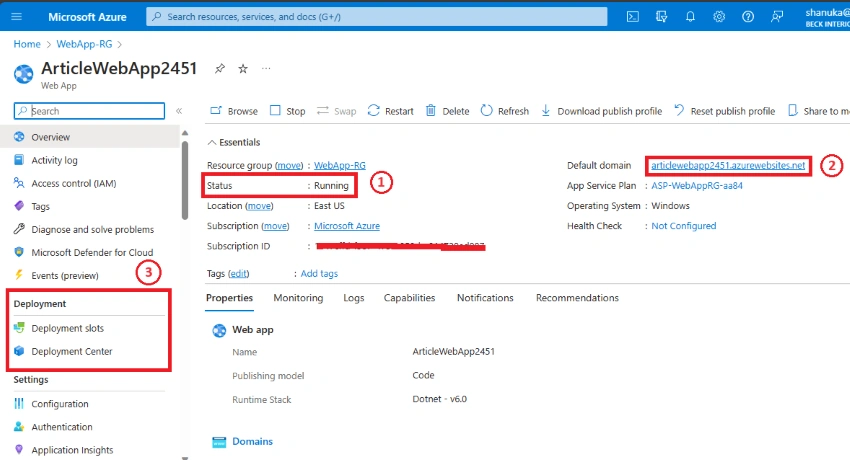Click the Restart toolbar button

390,111
